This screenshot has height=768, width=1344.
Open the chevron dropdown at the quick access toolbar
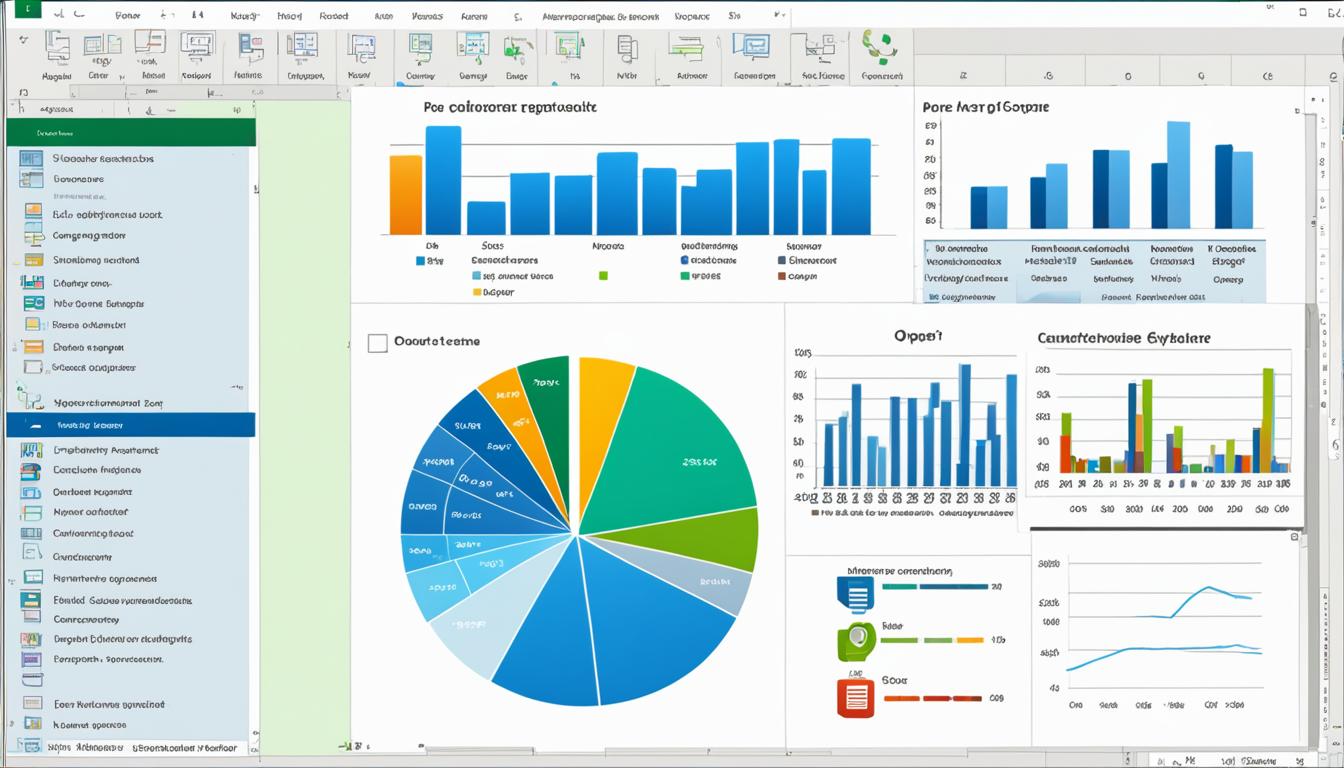tap(778, 15)
